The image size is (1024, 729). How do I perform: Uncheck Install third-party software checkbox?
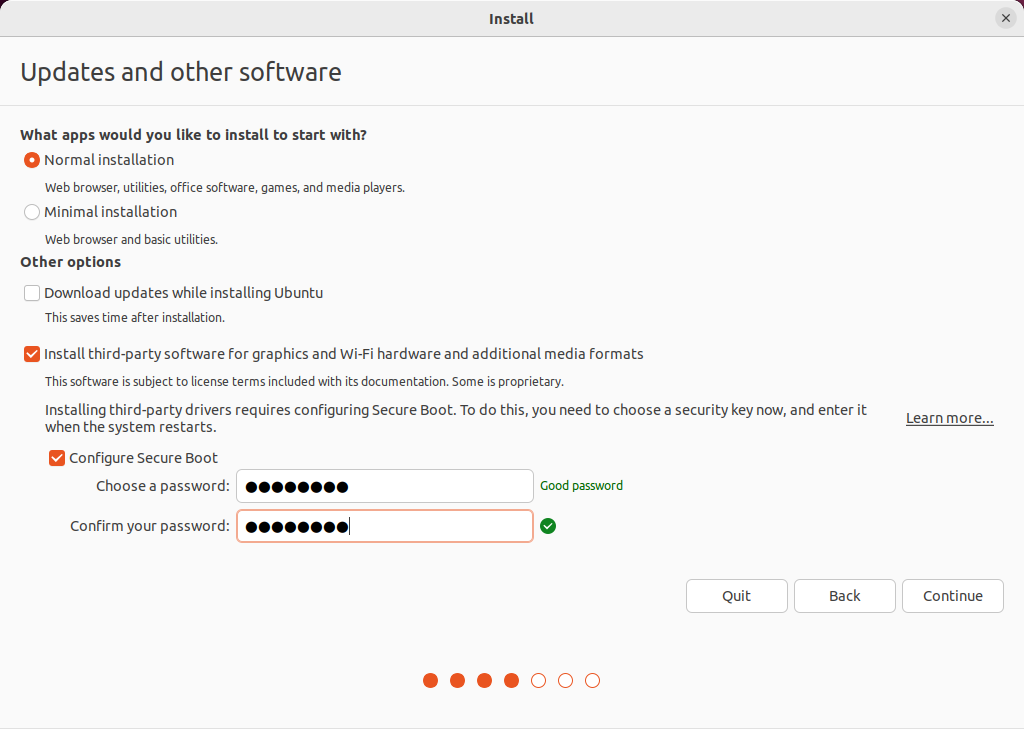tap(32, 354)
